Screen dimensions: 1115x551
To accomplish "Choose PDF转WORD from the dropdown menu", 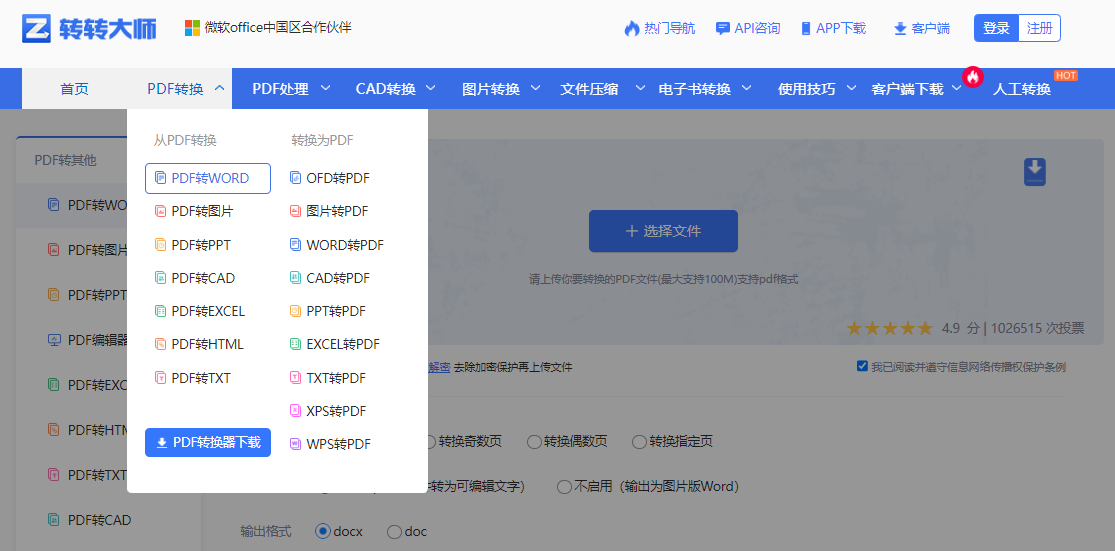I will (x=208, y=178).
